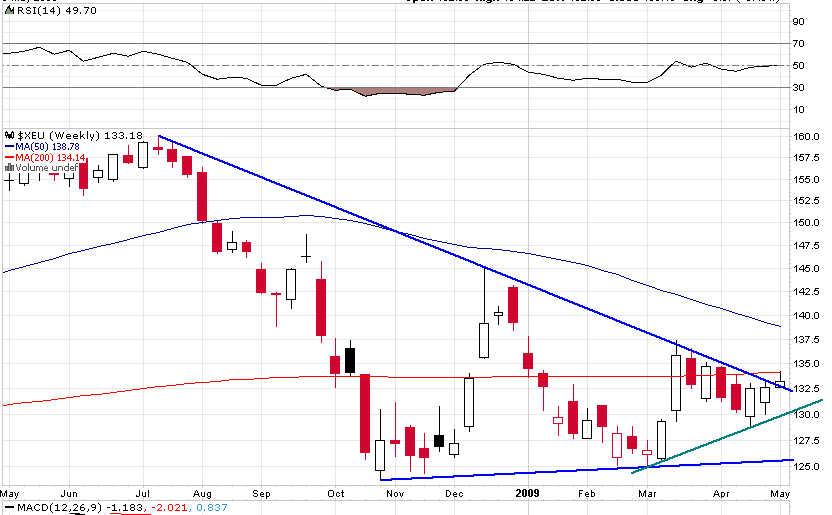
Task: Click the volume bars icon beside Volume
Action: 10,168
